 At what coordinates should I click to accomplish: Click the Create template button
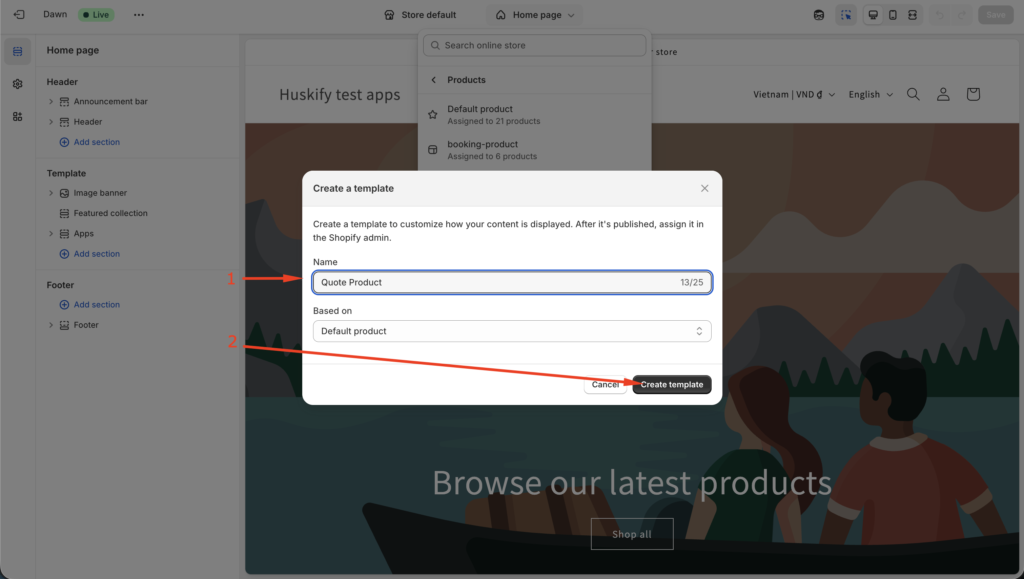pos(672,385)
